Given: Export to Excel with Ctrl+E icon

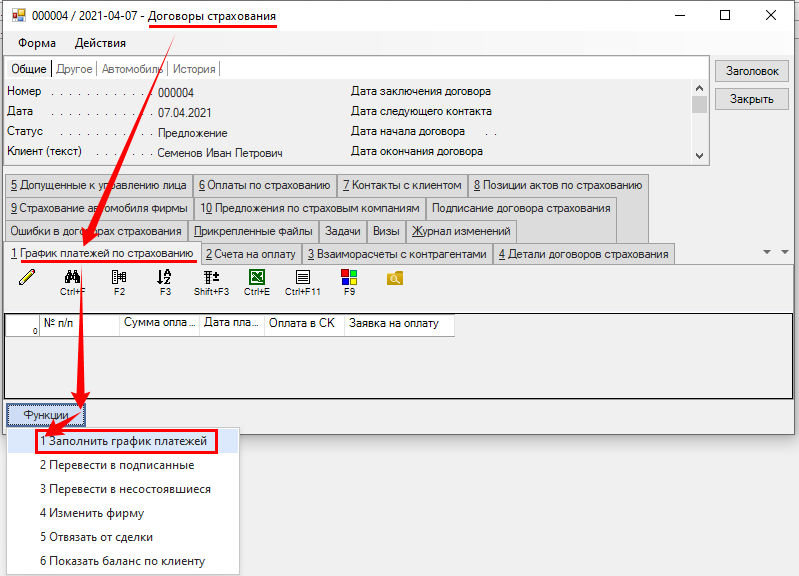Looking at the screenshot, I should [257, 277].
